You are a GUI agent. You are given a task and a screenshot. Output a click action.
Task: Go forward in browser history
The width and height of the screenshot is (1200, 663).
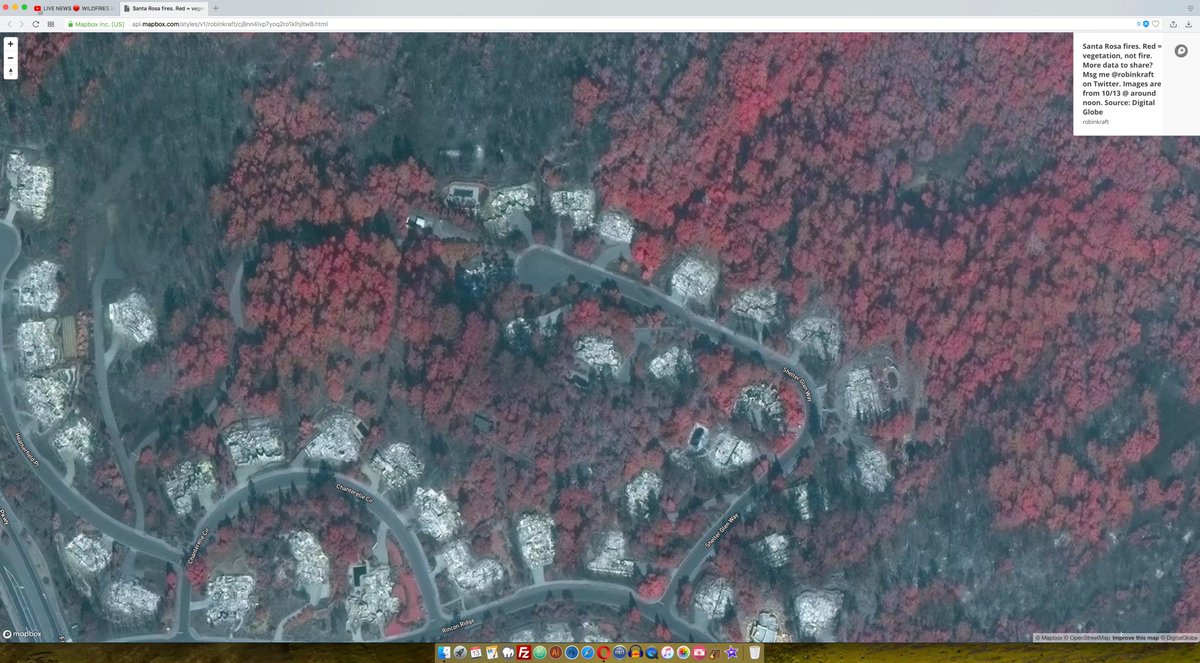click(x=22, y=23)
